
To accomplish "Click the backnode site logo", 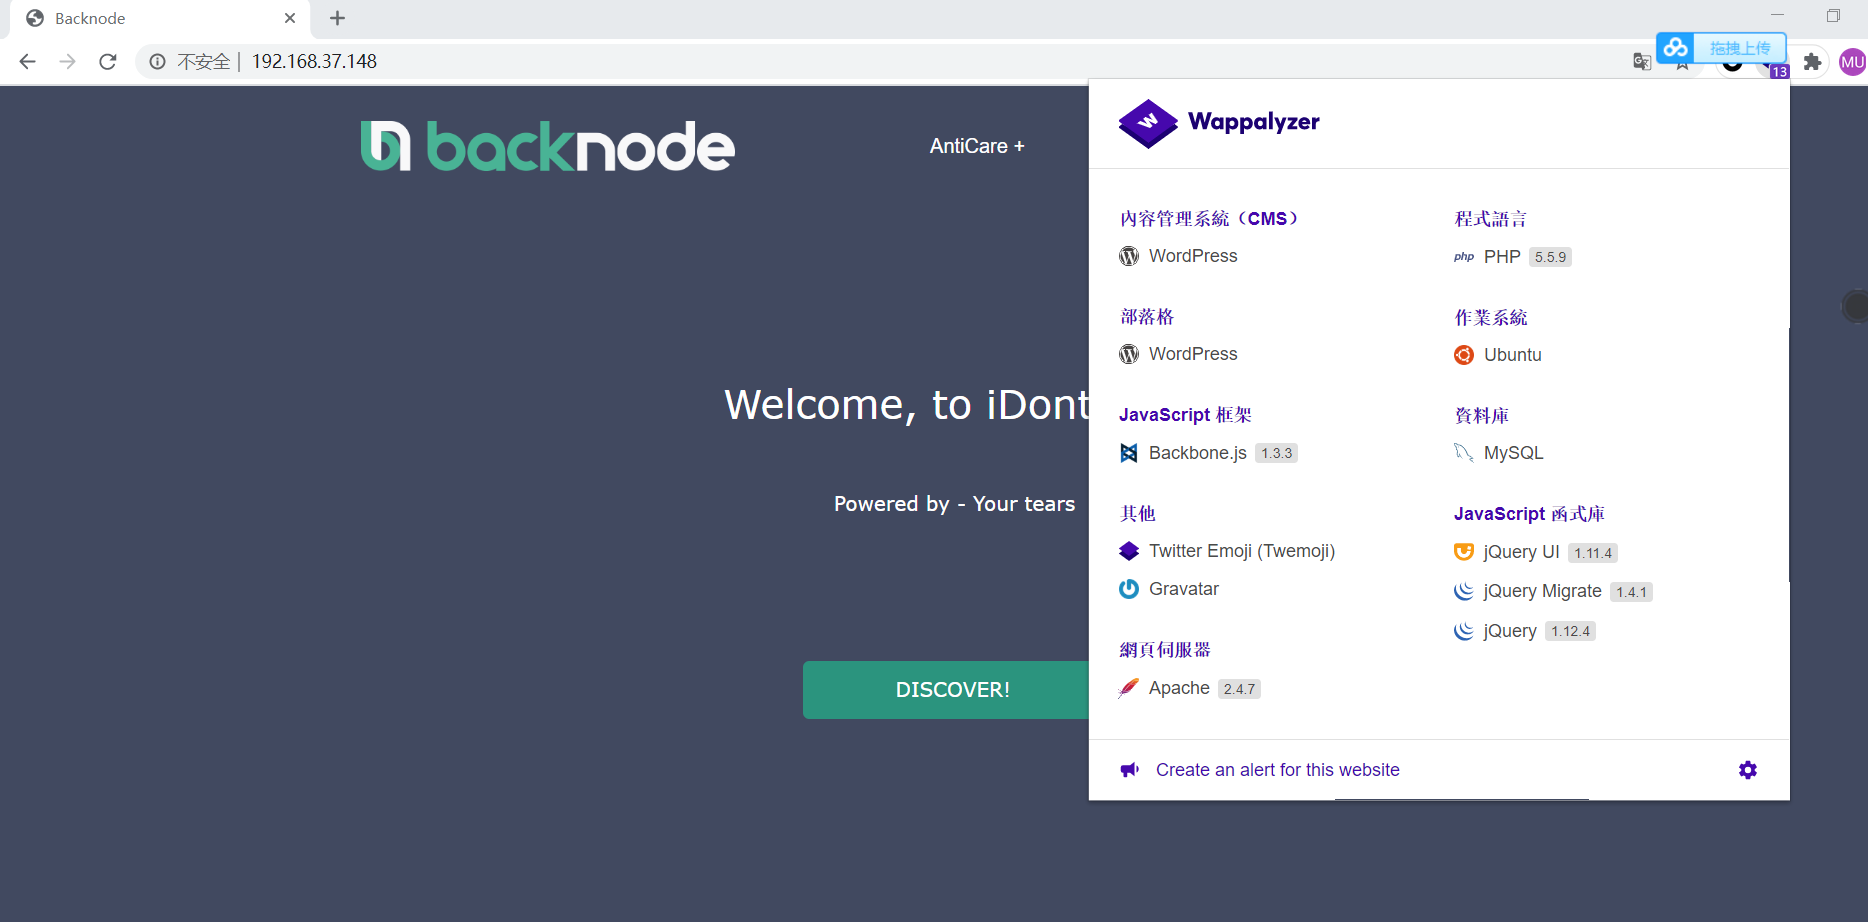I will point(547,146).
